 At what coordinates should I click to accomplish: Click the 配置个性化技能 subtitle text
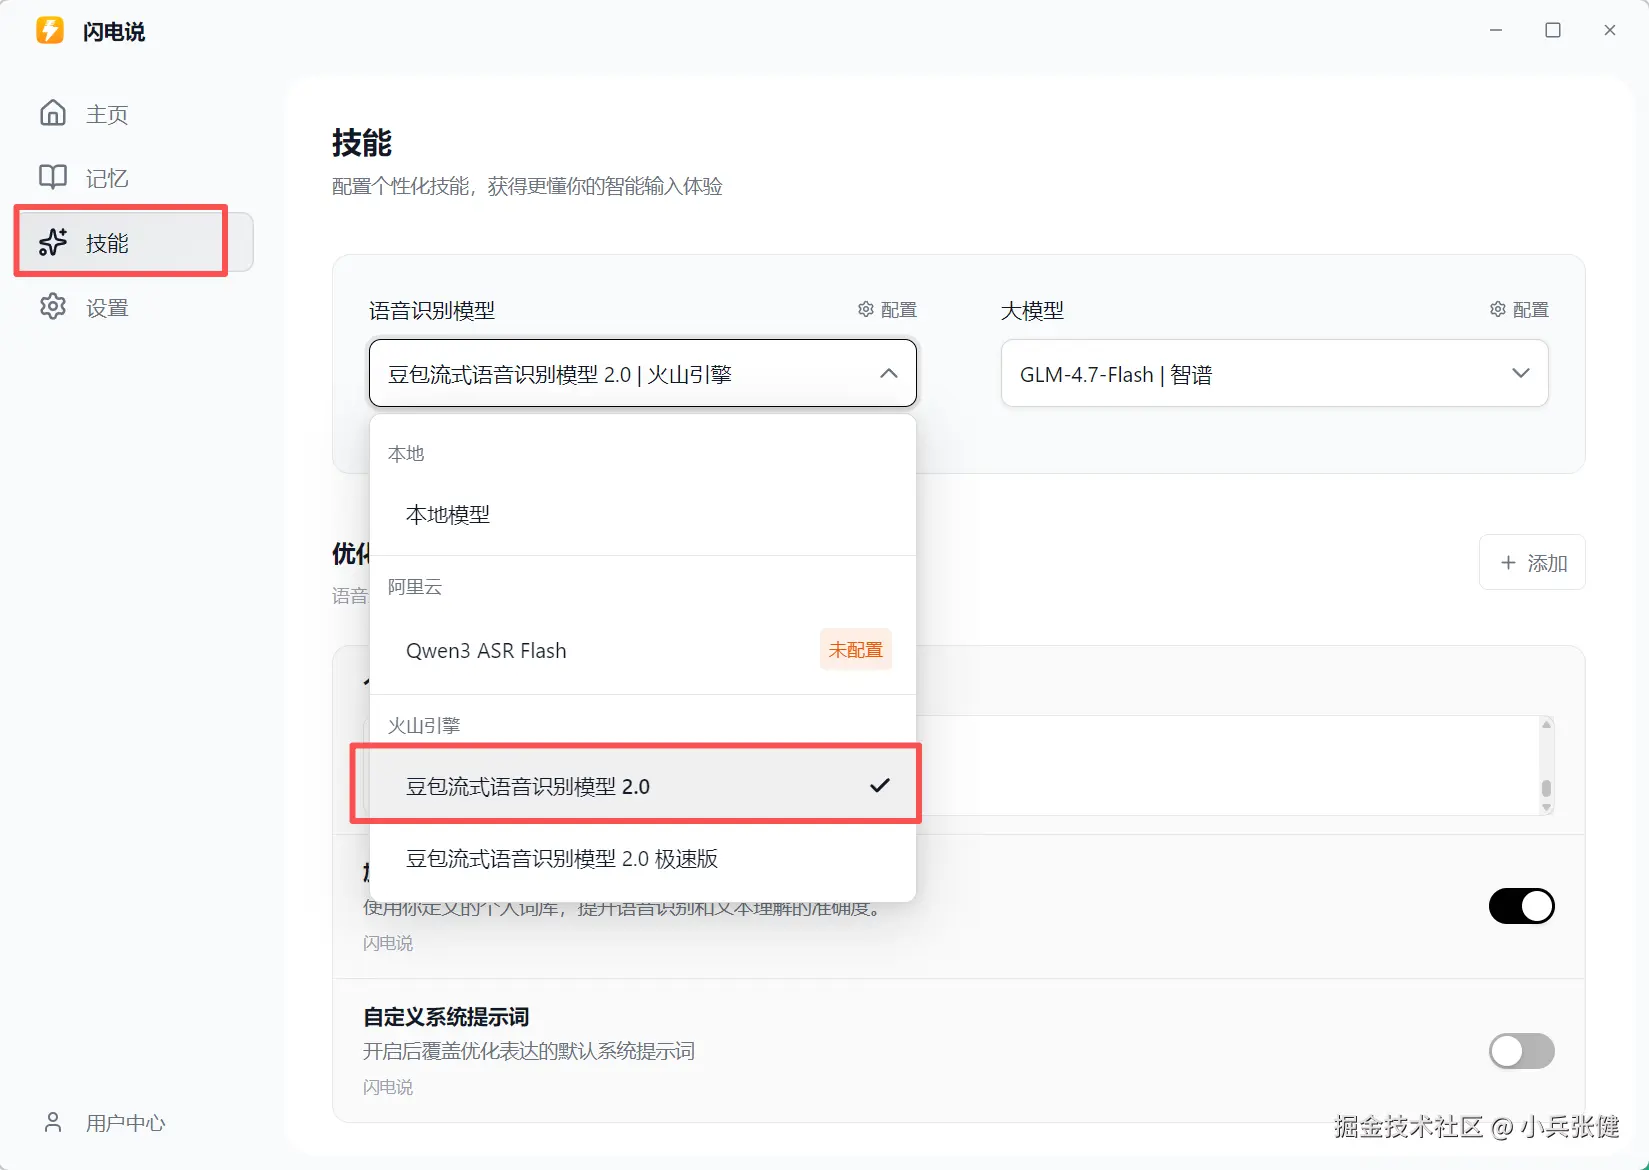[527, 186]
